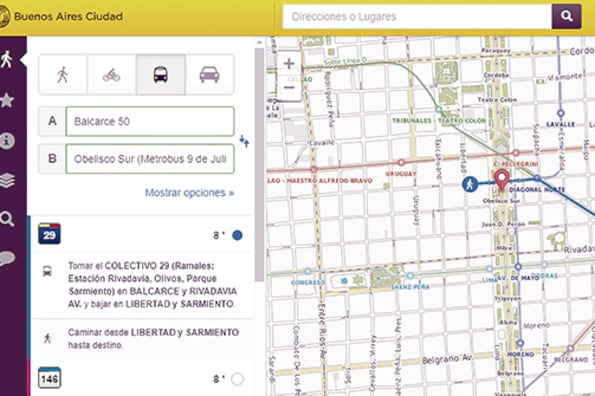Open the Buenos Aires Ciudad home logo
595x396 pixels.
coord(62,16)
